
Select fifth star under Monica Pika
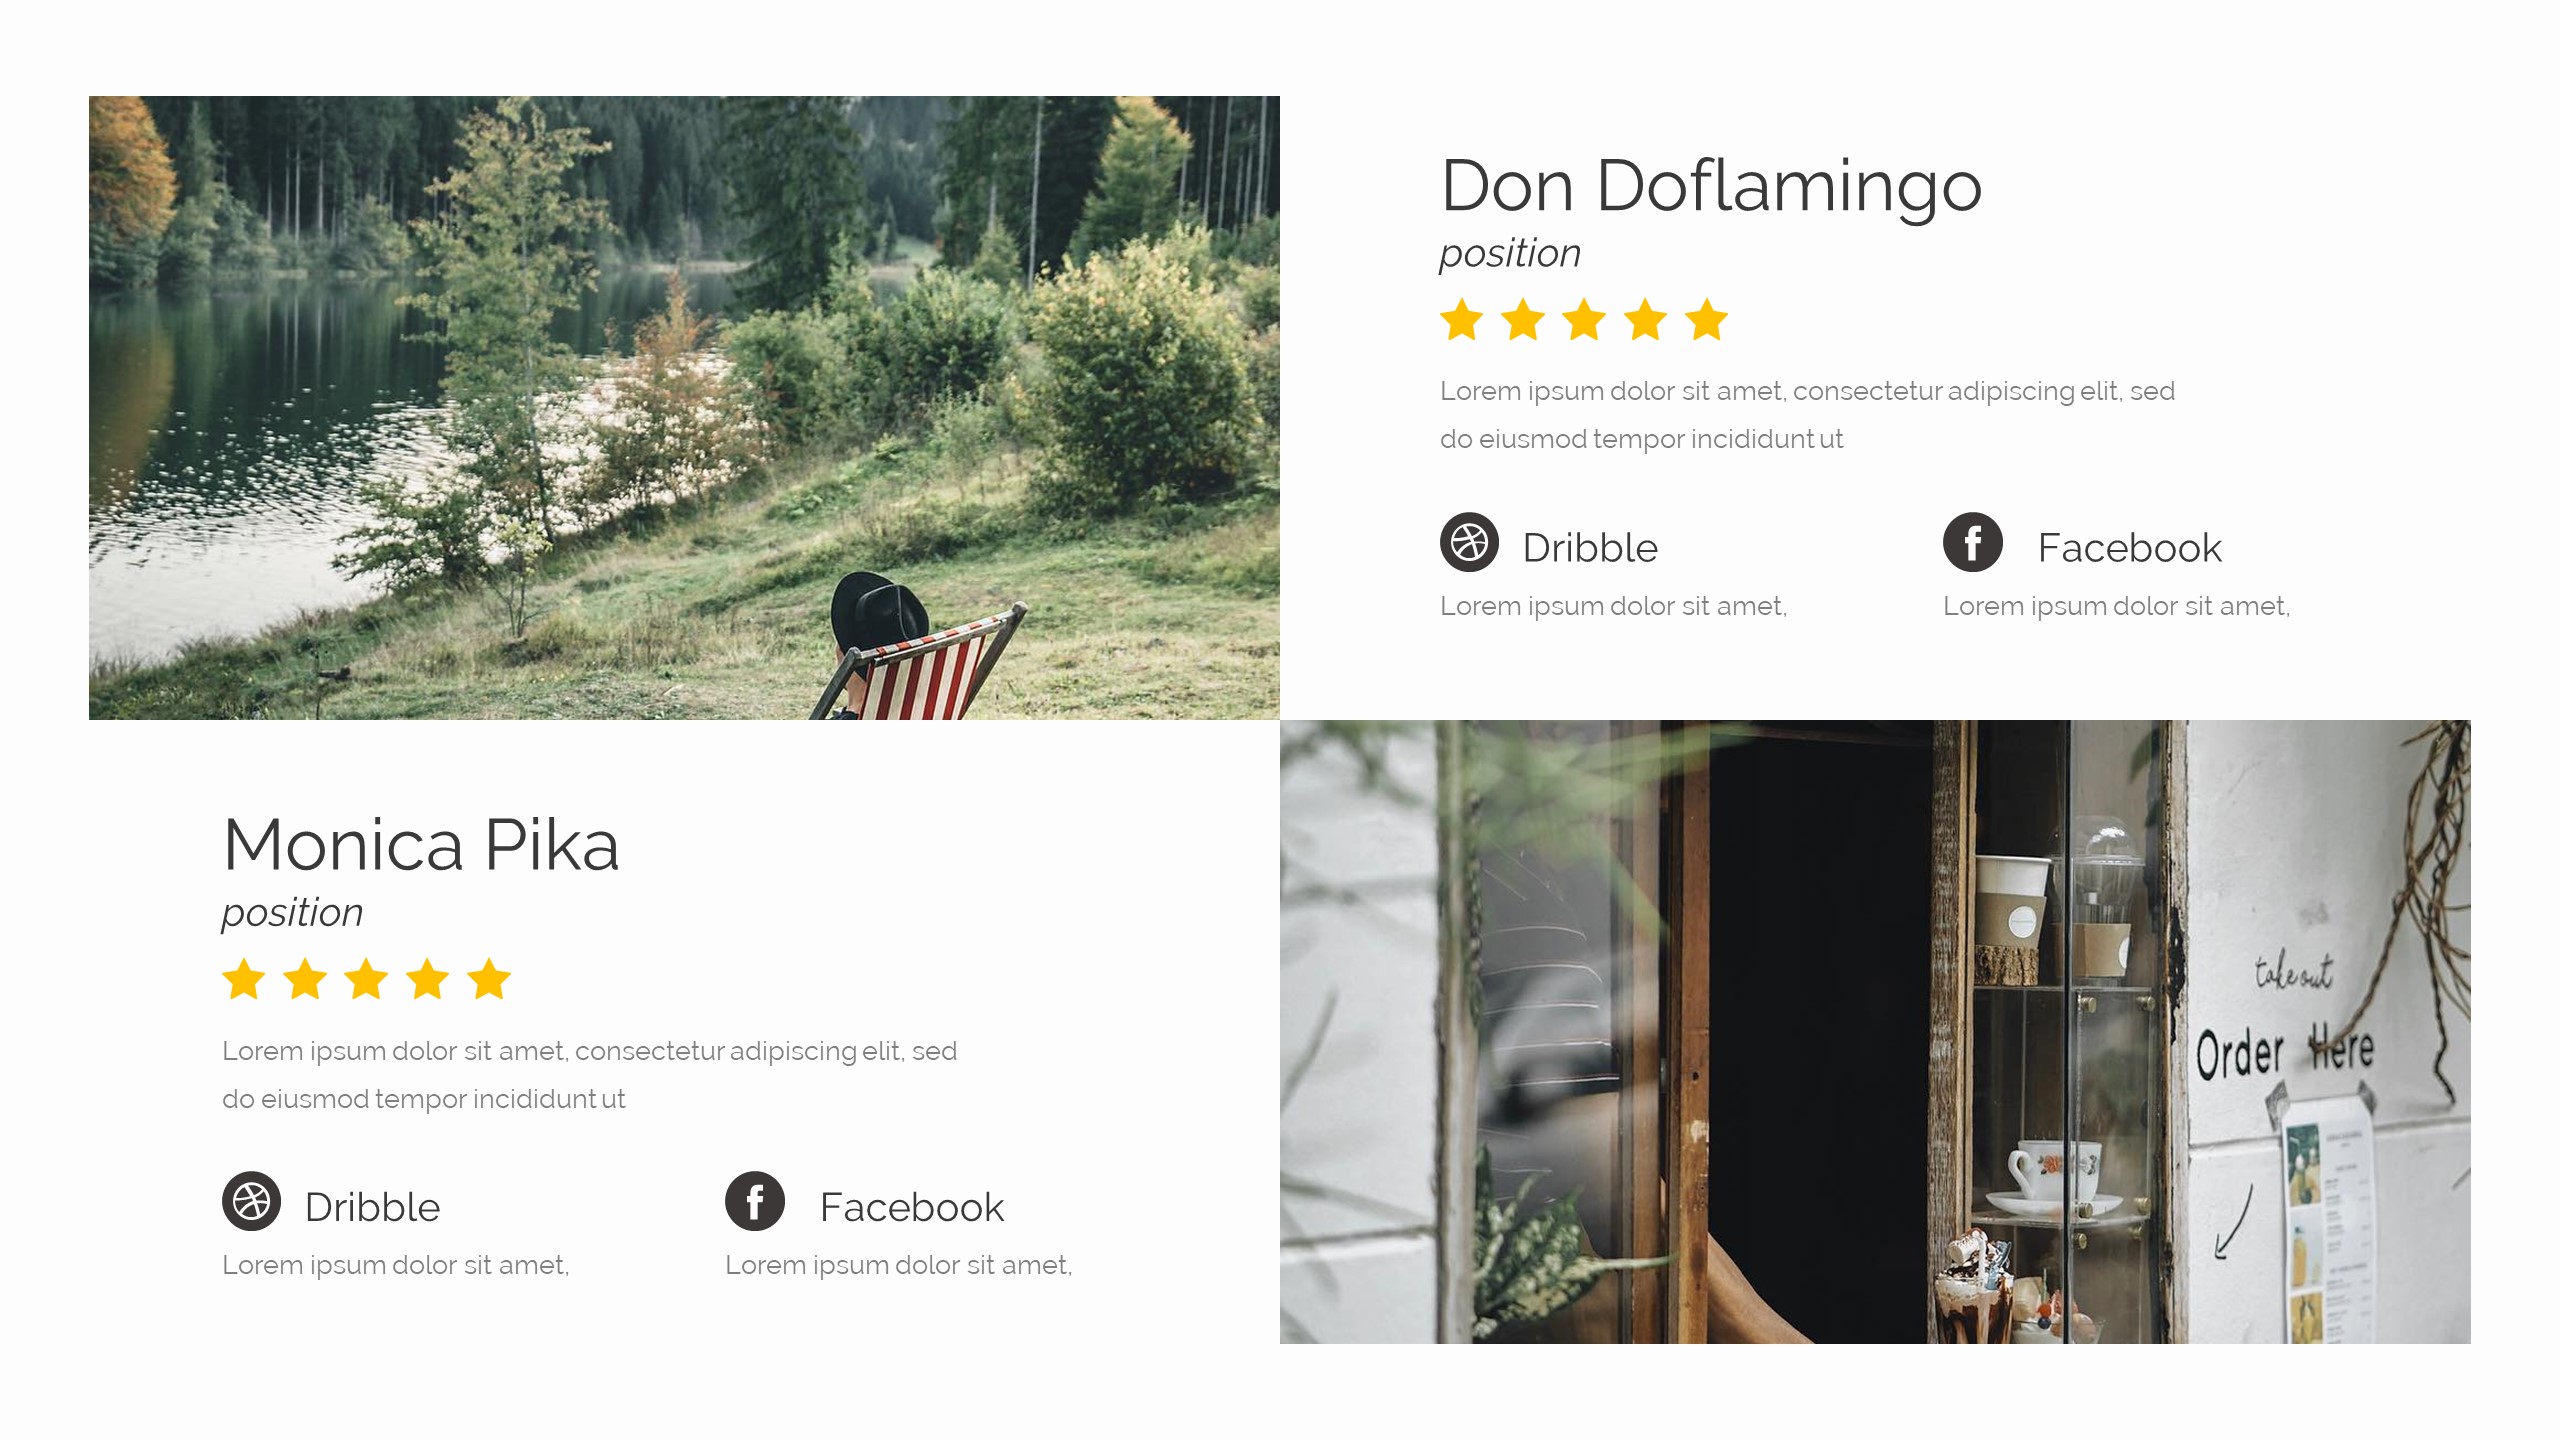(489, 979)
